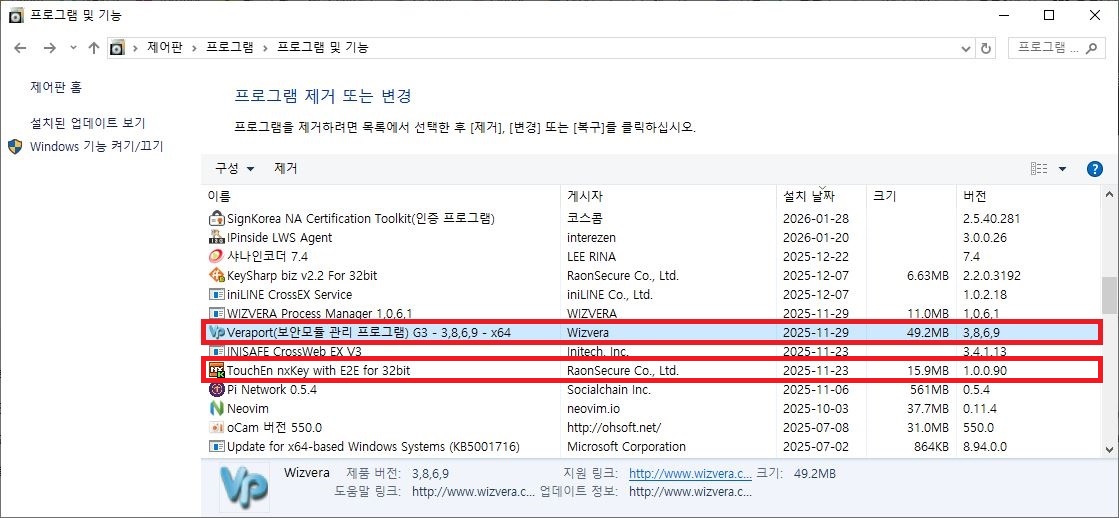Screen dimensions: 1119x518
Task: Click the Microsoft Corporation publisher cell
Action: [x=626, y=447]
